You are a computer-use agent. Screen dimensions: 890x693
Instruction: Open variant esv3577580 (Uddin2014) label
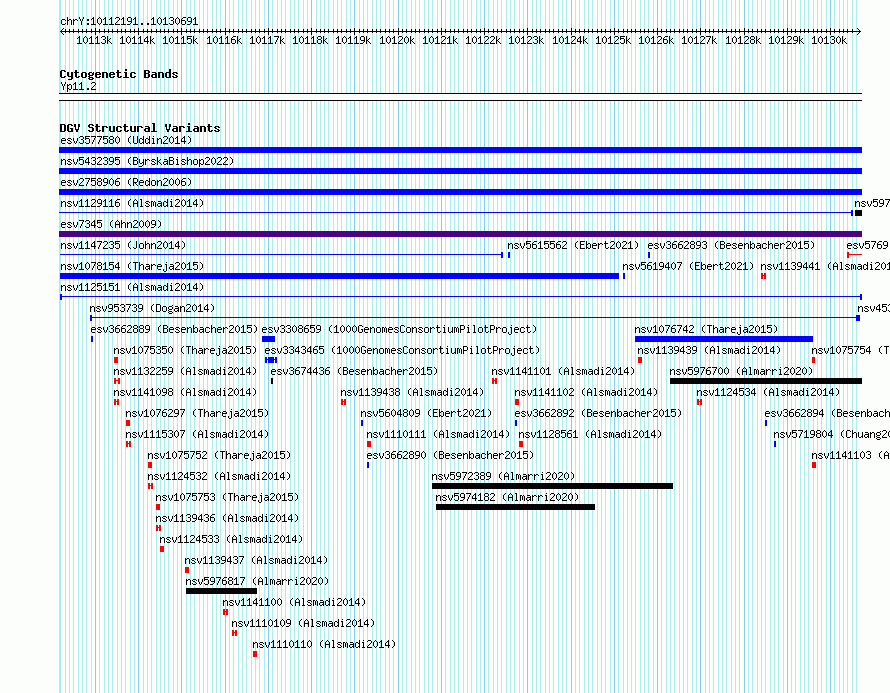pyautogui.click(x=126, y=140)
